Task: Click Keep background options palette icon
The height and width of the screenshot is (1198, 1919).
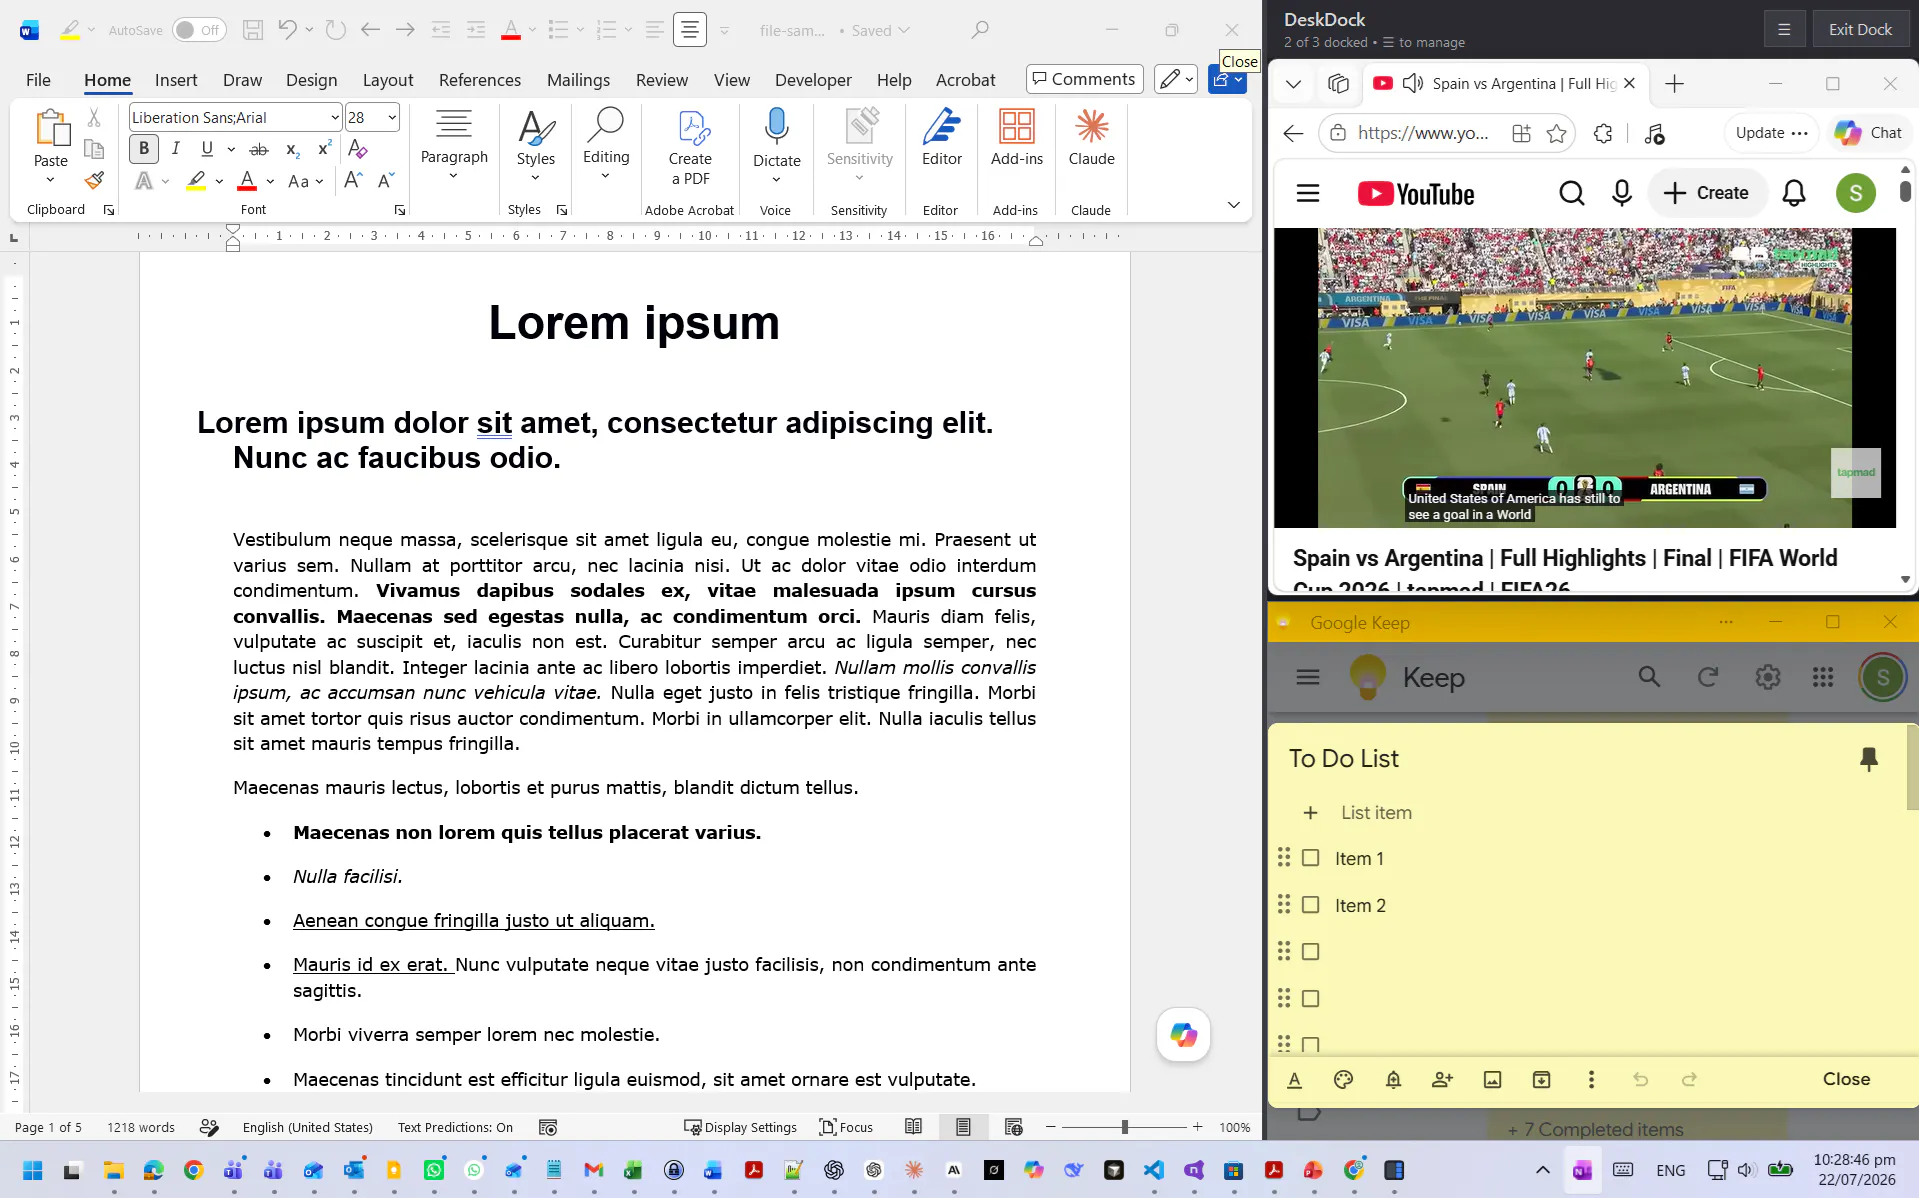Action: pos(1343,1079)
